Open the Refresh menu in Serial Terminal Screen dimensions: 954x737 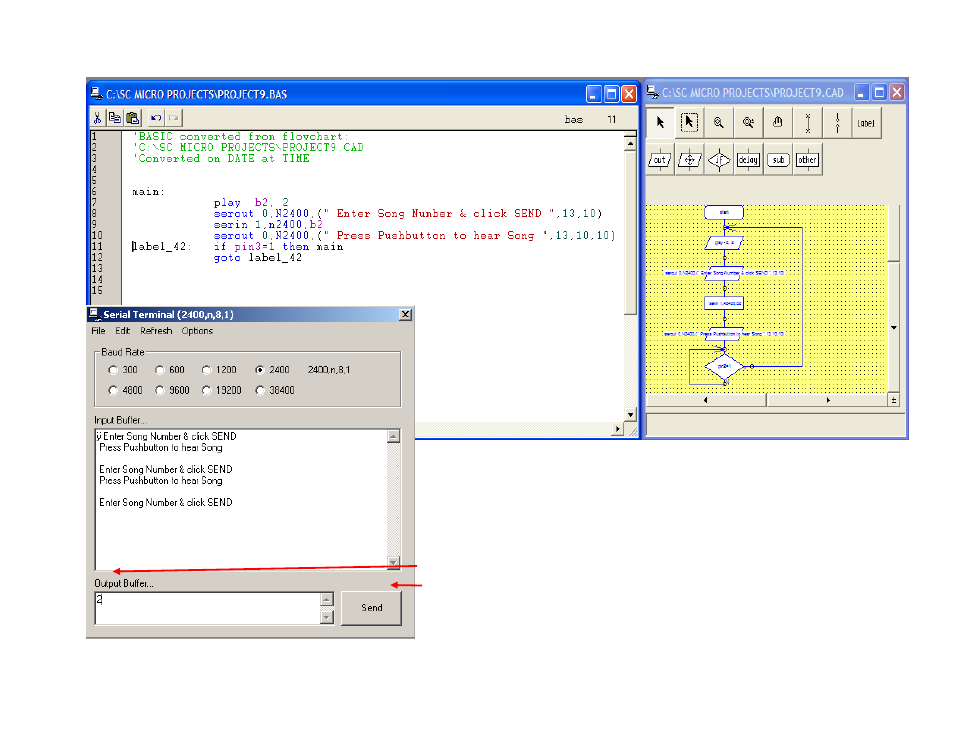coord(156,331)
